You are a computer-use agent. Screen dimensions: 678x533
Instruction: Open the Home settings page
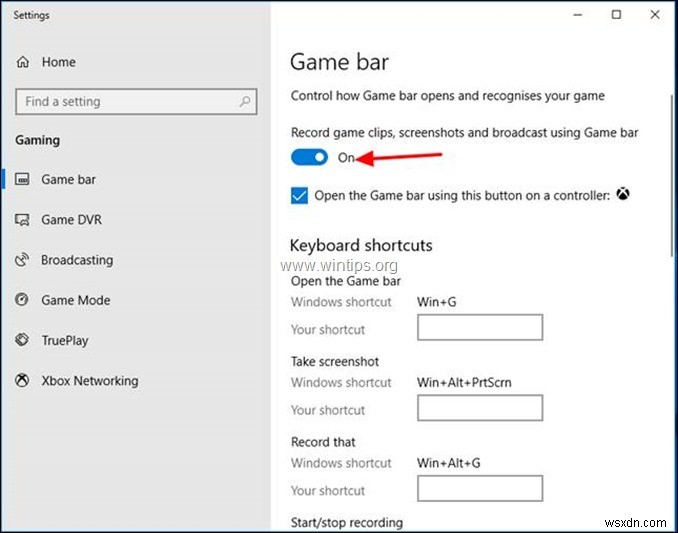(x=58, y=62)
